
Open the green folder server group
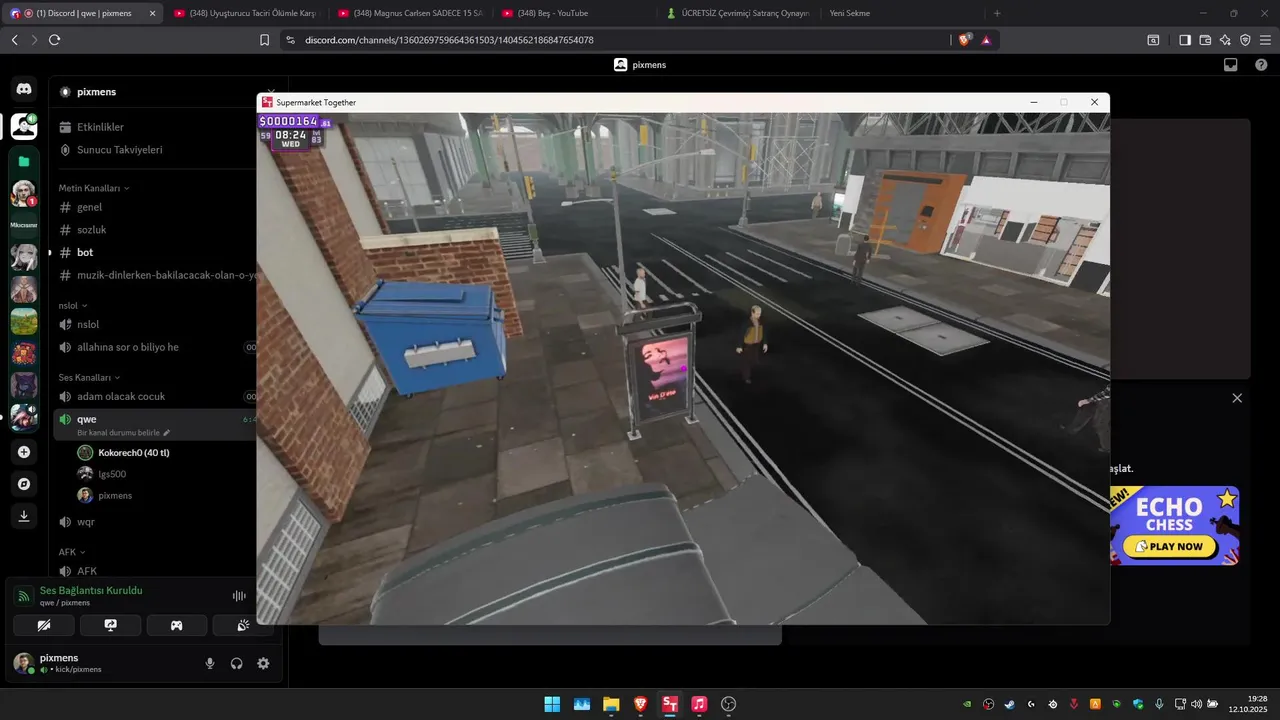(24, 161)
